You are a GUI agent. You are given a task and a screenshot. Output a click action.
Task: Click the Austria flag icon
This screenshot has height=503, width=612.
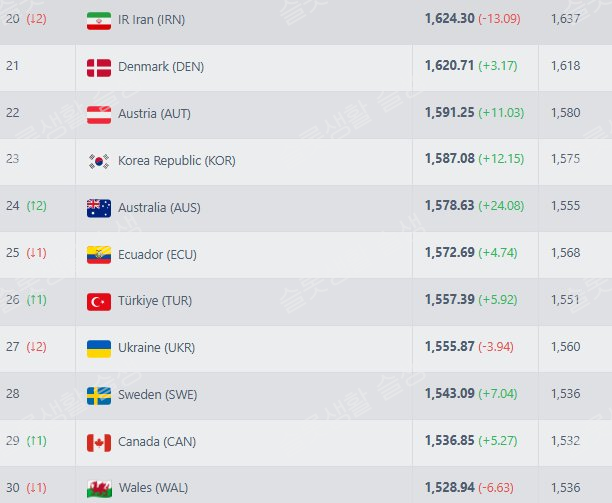click(x=99, y=115)
